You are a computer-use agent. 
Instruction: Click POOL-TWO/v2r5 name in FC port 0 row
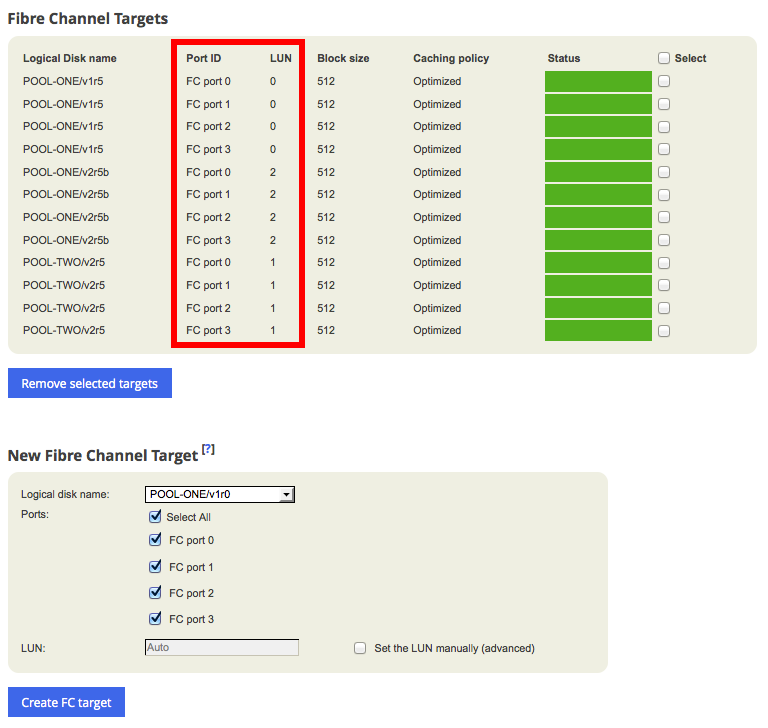(x=64, y=262)
